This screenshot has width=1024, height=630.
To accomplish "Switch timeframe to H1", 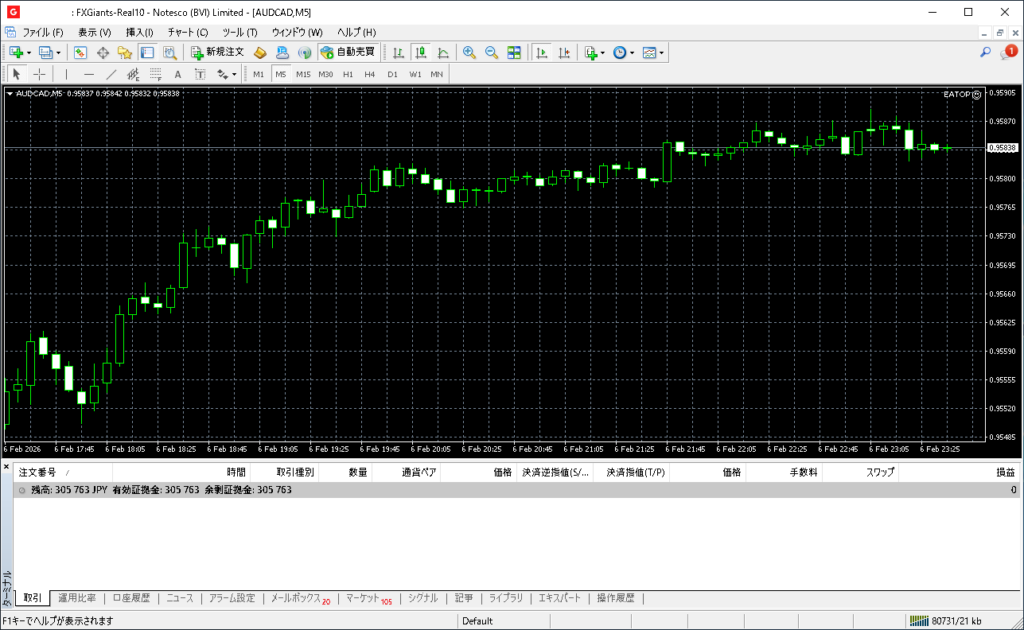I will [348, 74].
